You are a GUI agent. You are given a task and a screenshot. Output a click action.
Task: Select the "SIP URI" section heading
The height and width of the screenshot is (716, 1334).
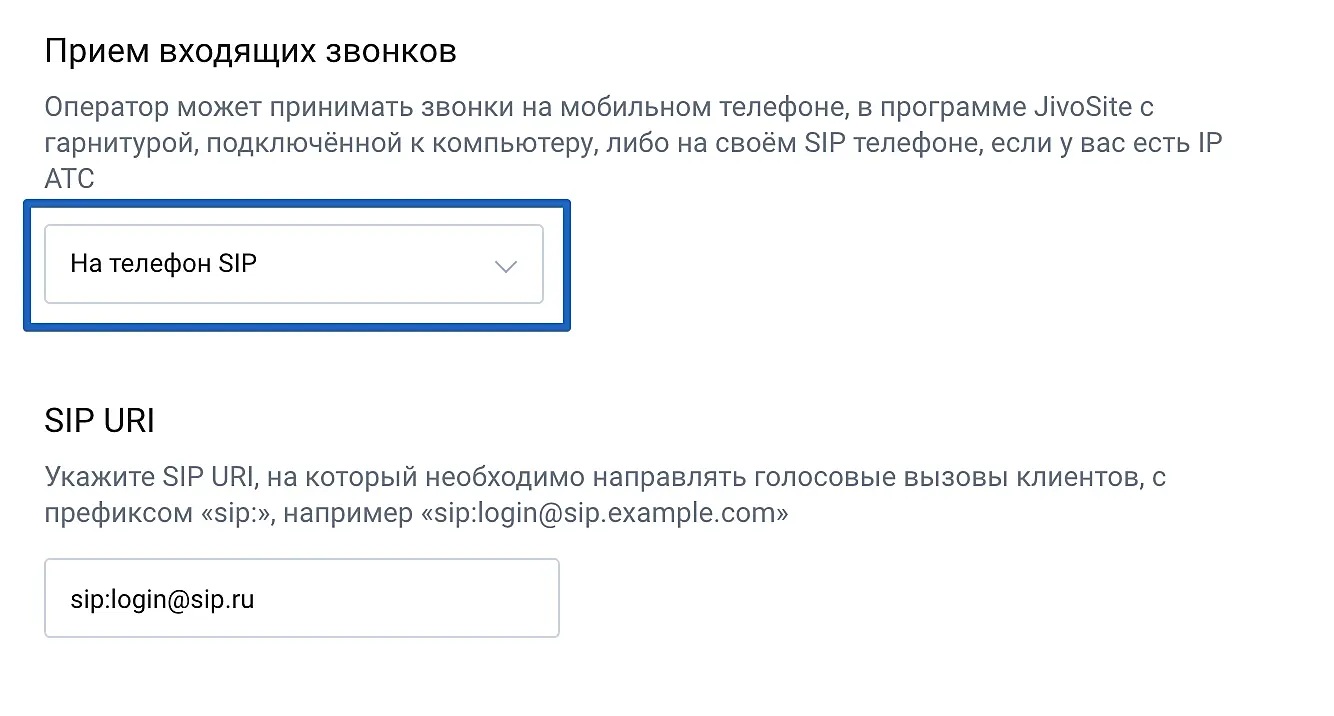tap(100, 421)
